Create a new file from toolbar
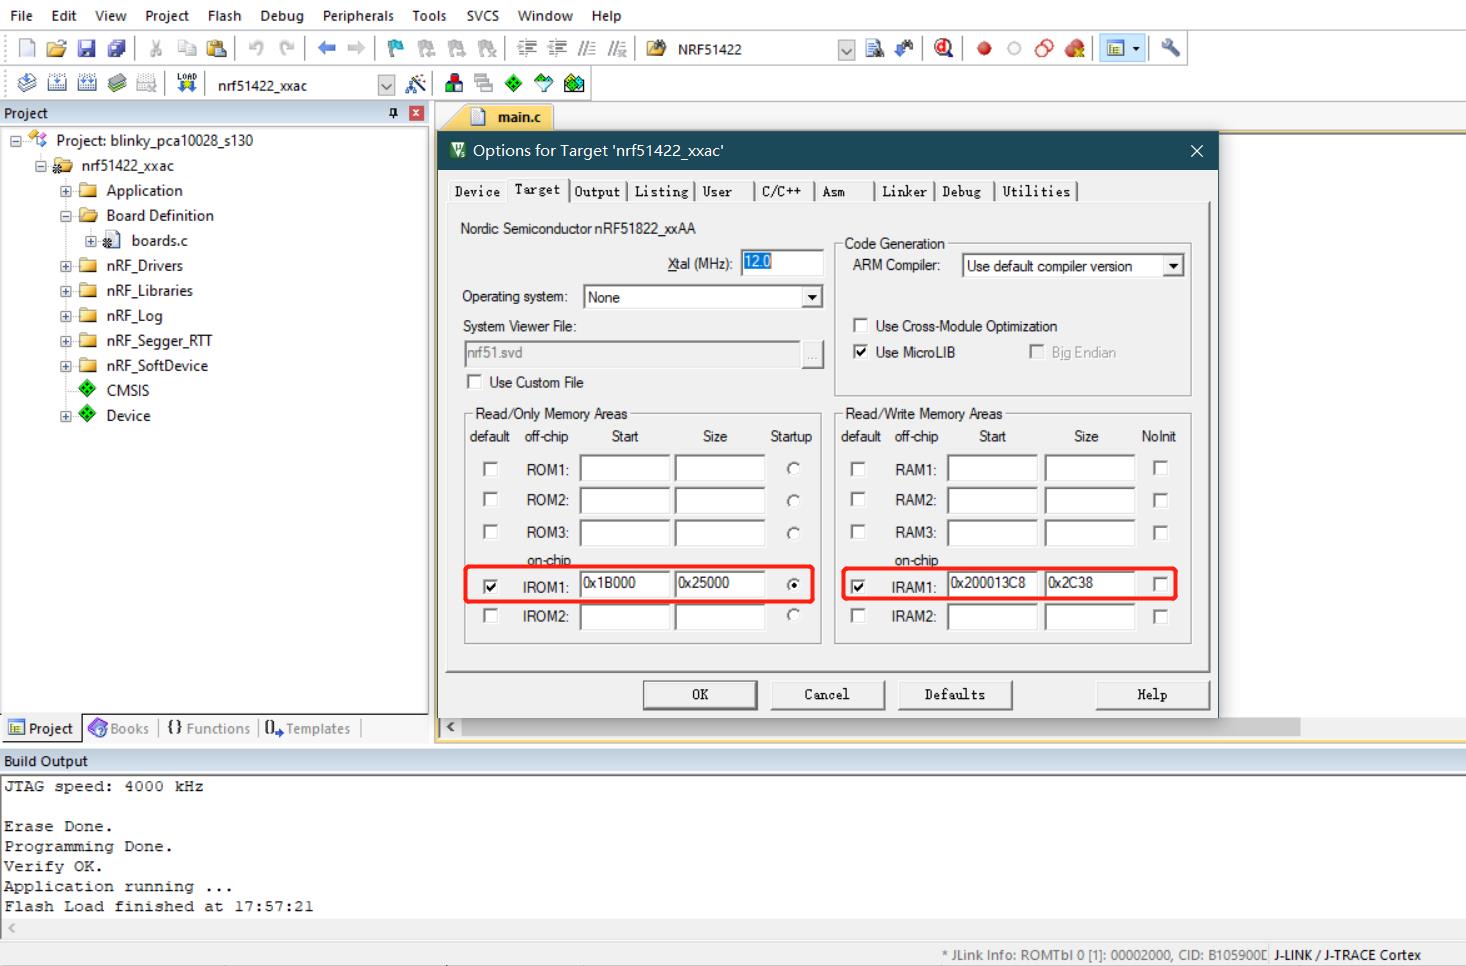Viewport: 1466px width, 966px height. click(27, 48)
